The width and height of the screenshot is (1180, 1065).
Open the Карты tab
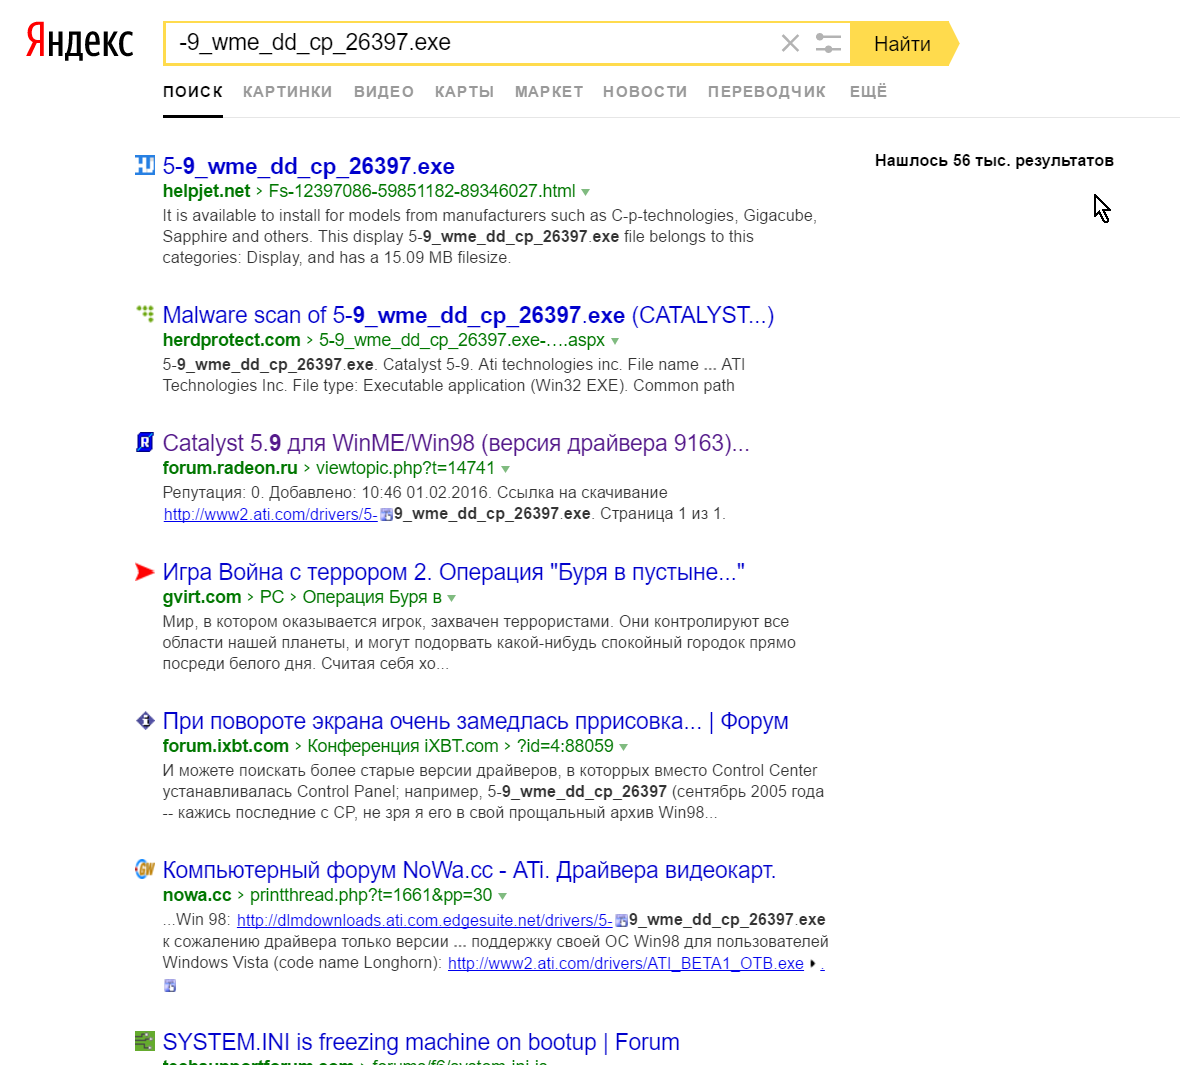[x=464, y=92]
